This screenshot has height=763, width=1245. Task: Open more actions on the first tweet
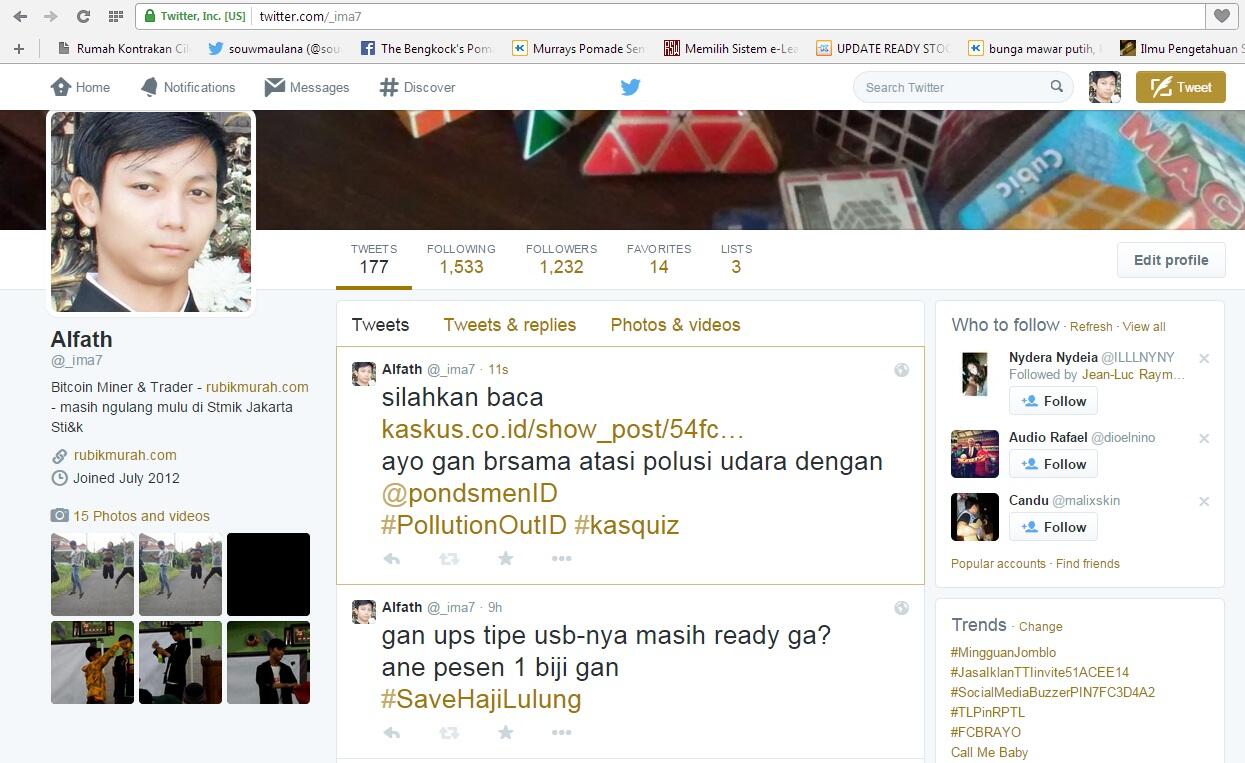click(x=561, y=558)
